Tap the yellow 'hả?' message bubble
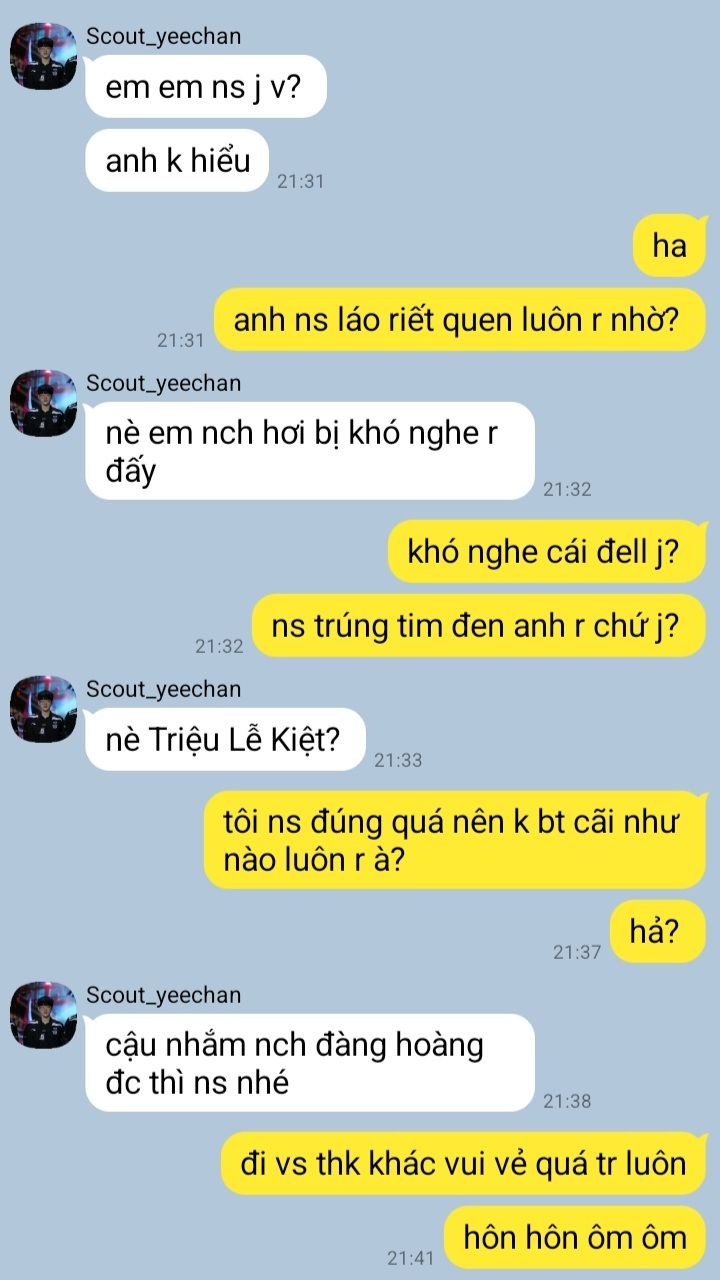 (x=658, y=932)
